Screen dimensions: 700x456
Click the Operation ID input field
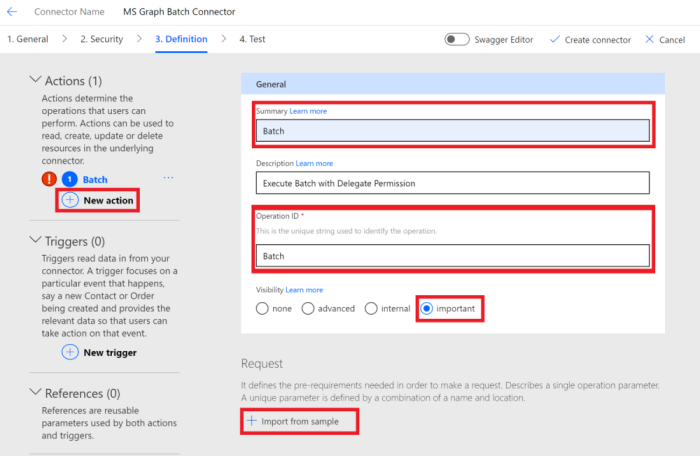(x=453, y=256)
